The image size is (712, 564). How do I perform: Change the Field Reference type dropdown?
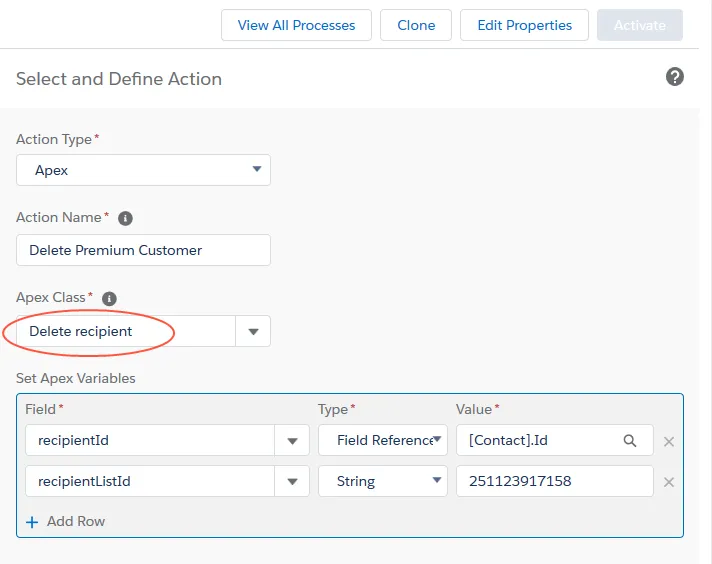coord(383,440)
